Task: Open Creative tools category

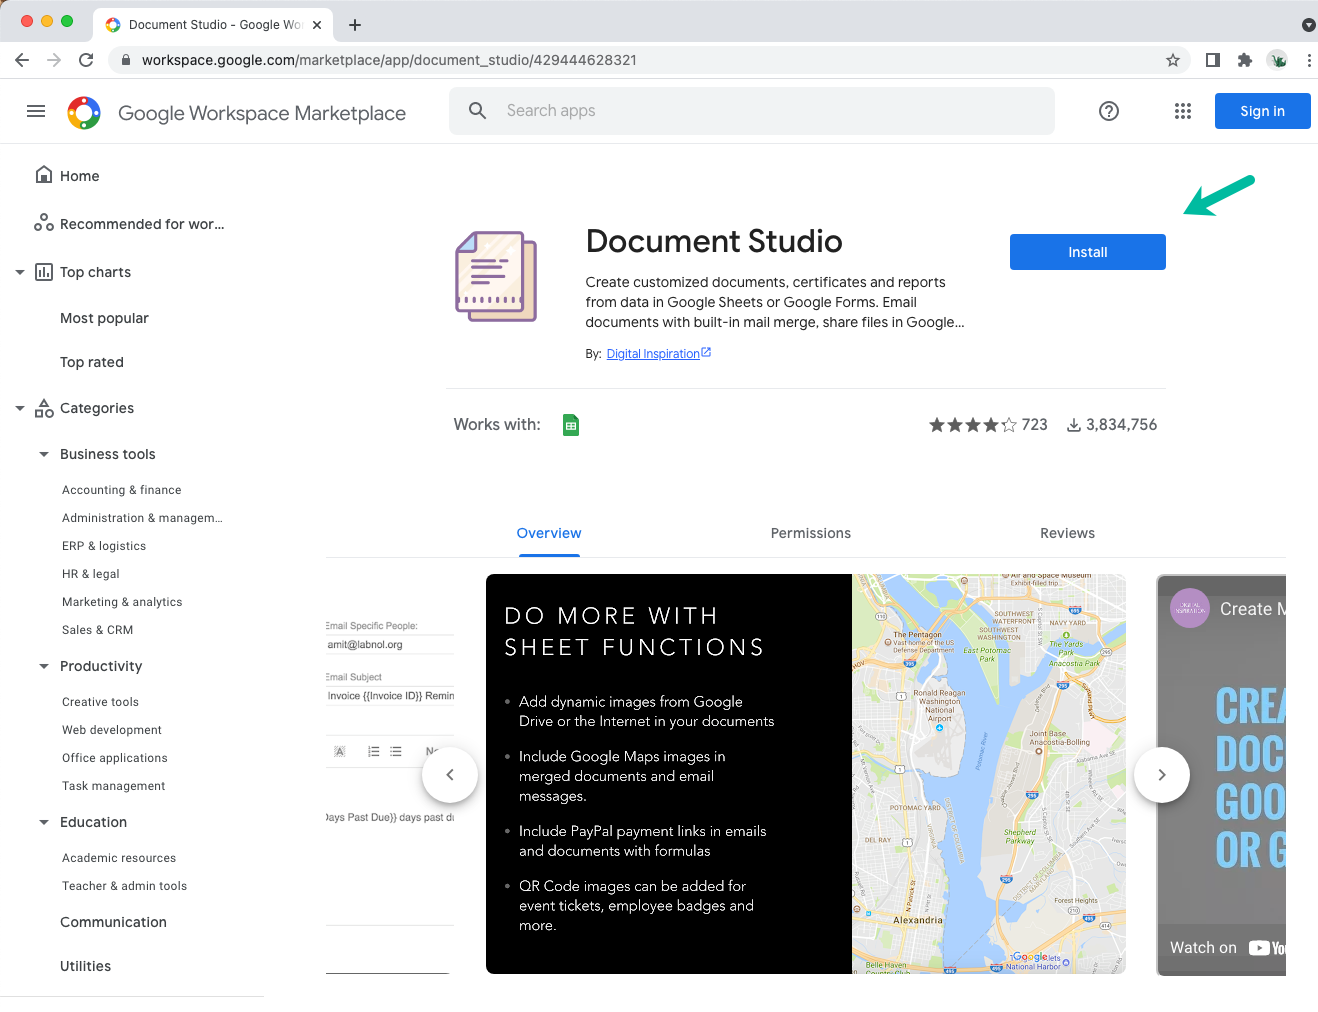Action: (x=100, y=702)
